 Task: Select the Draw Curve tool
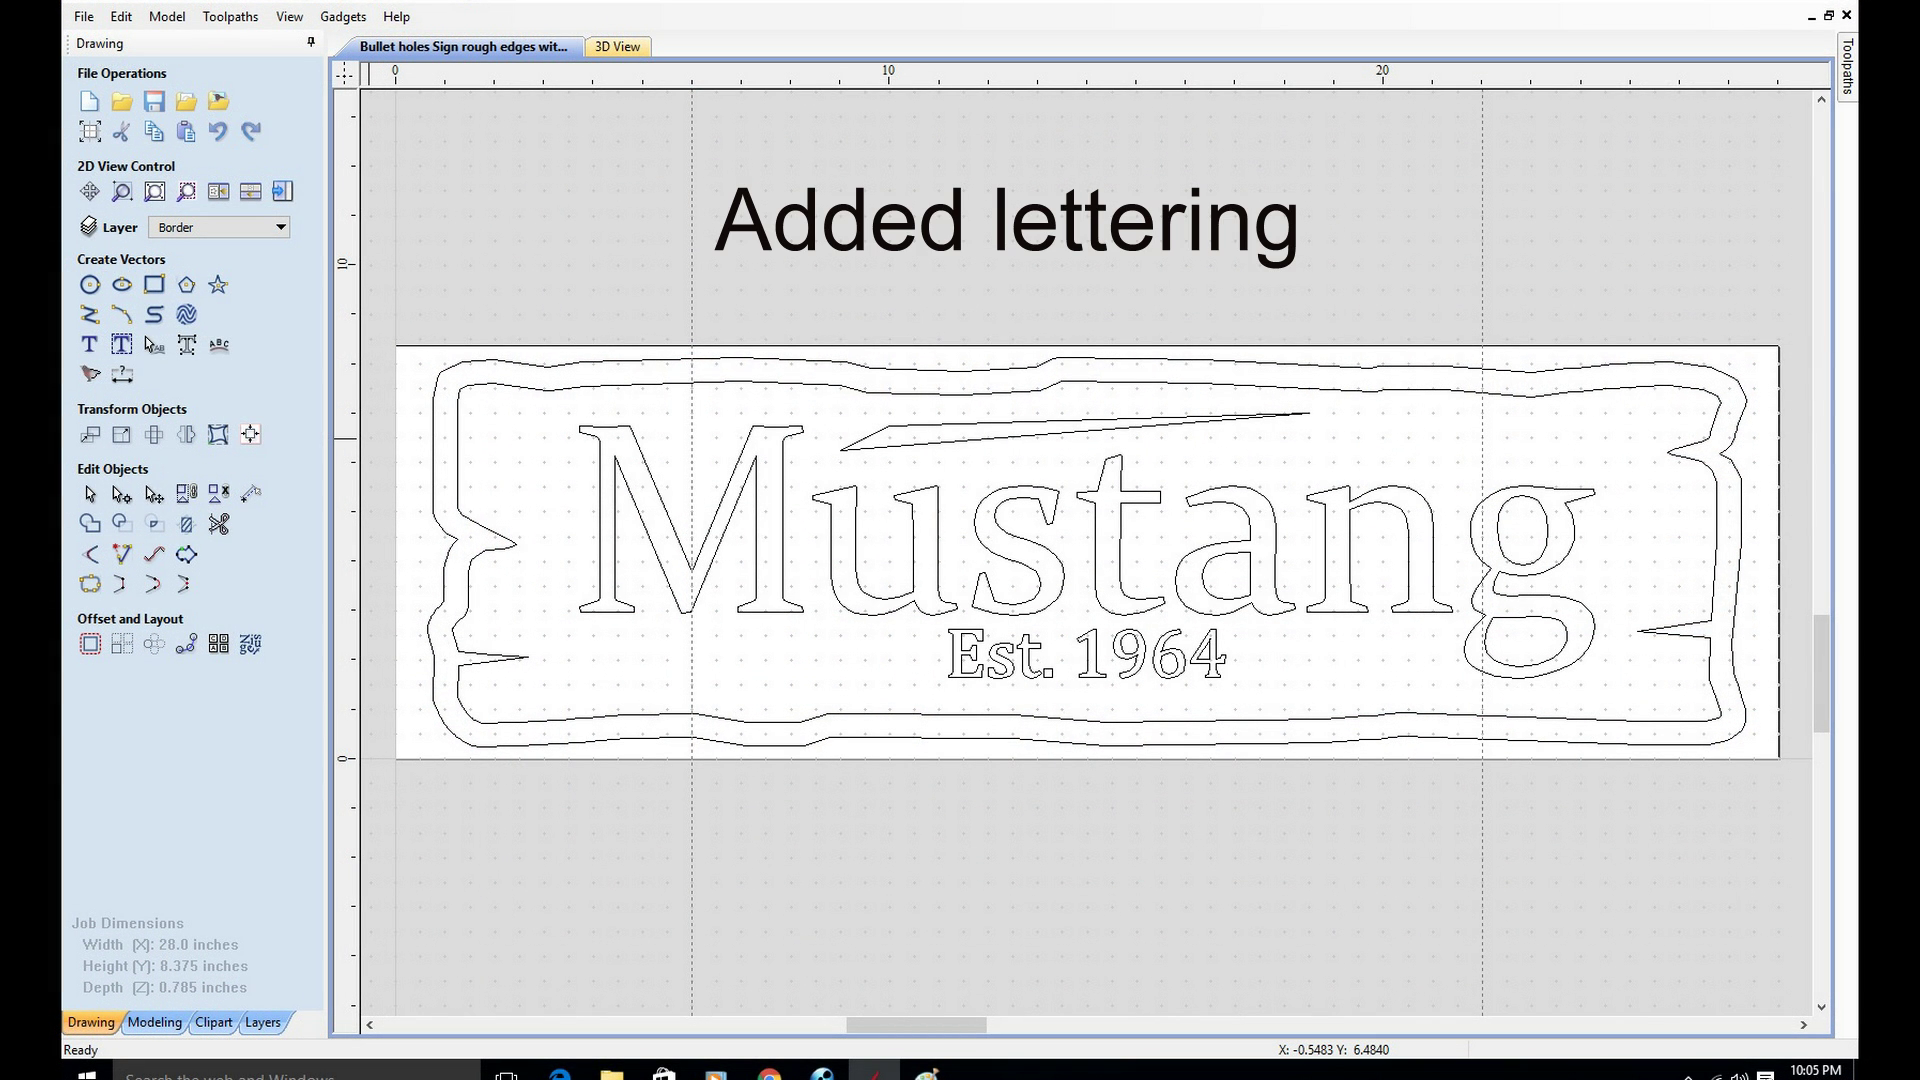pyautogui.click(x=154, y=315)
